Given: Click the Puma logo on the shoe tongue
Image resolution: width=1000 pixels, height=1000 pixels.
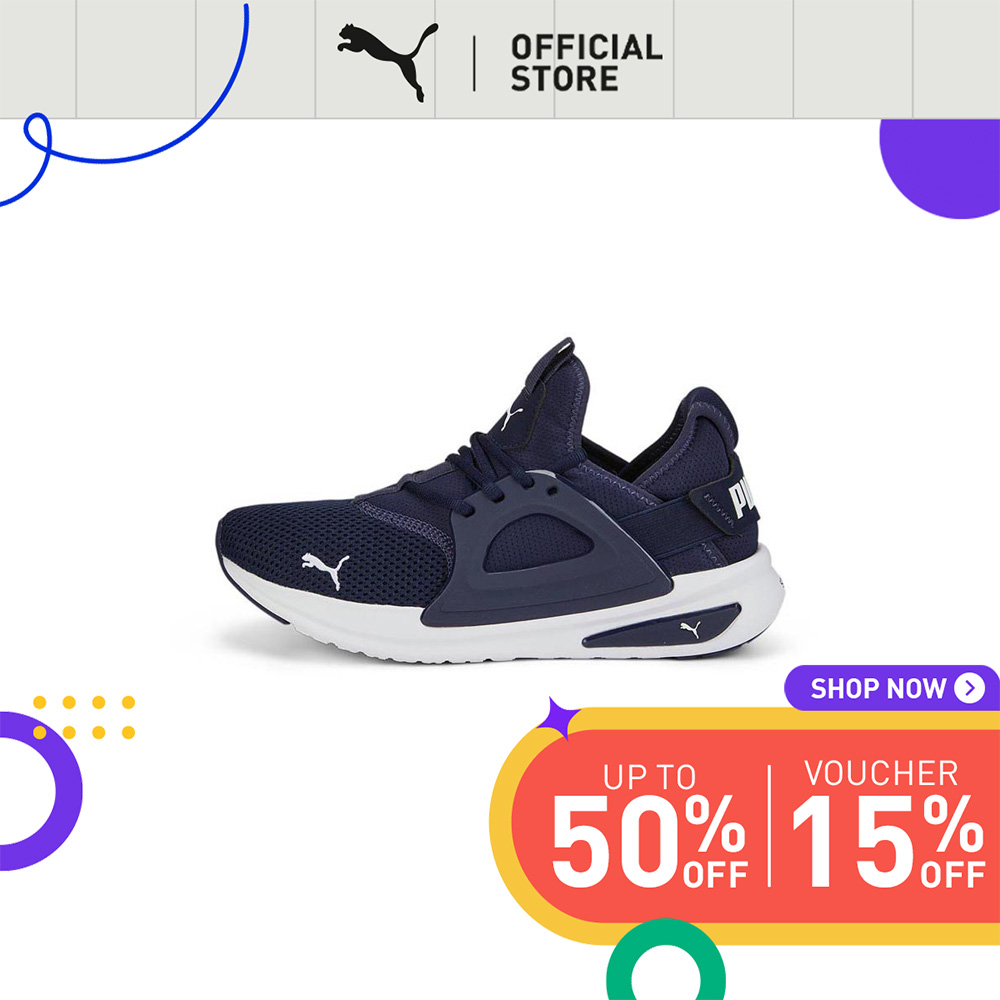Looking at the screenshot, I should (x=511, y=418).
